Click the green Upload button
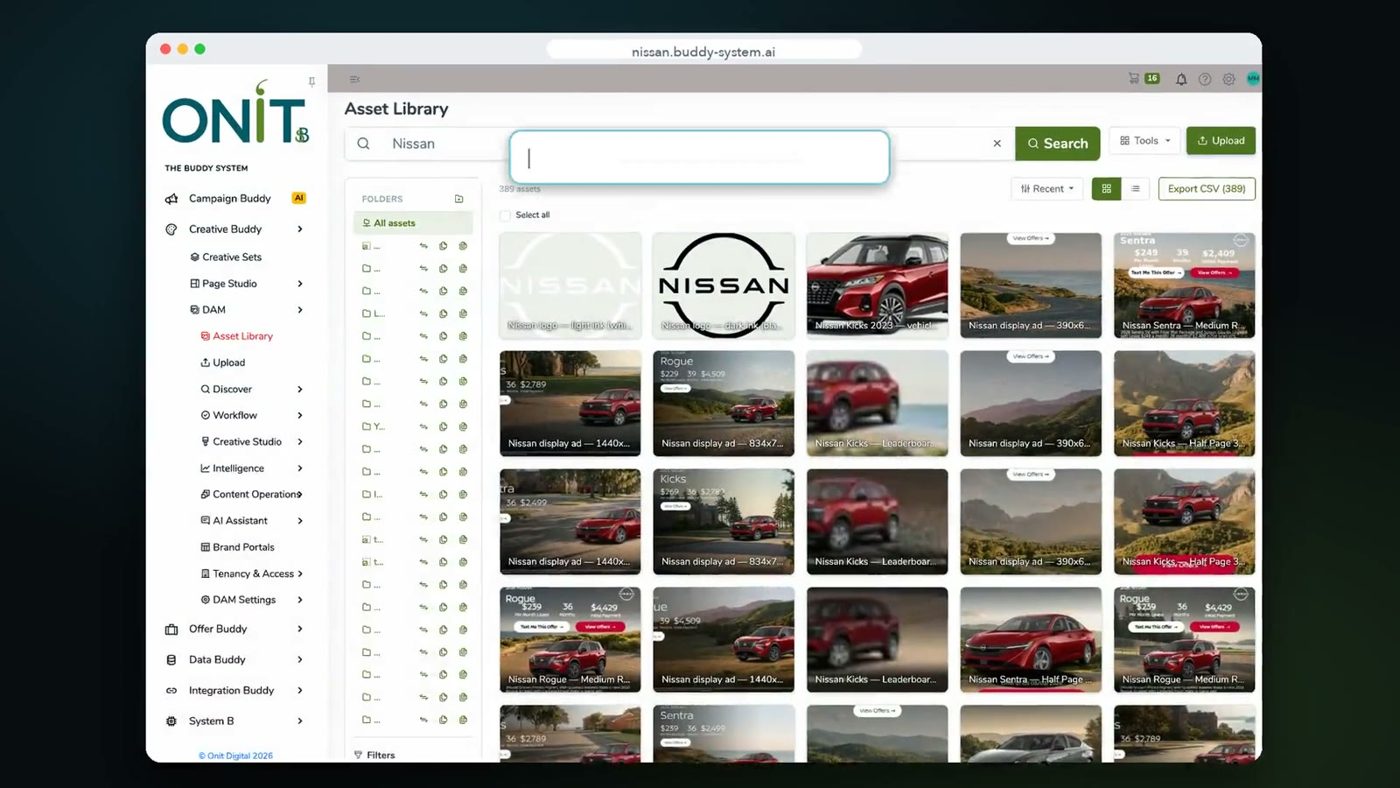 (1221, 141)
